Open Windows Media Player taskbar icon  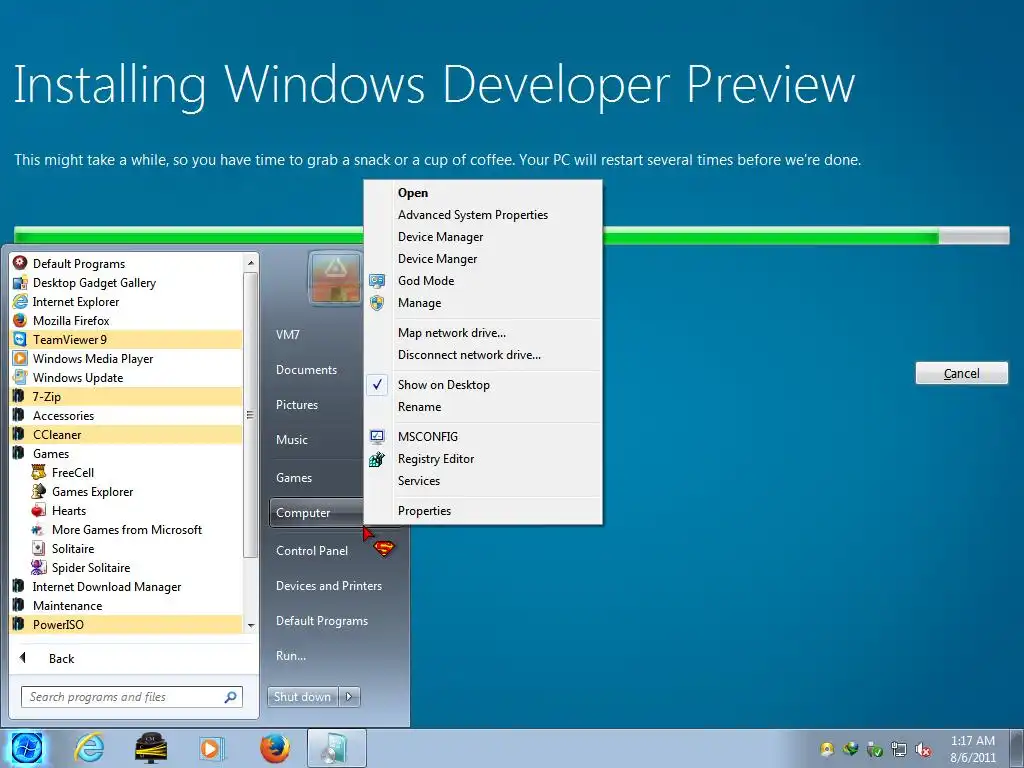(x=212, y=748)
